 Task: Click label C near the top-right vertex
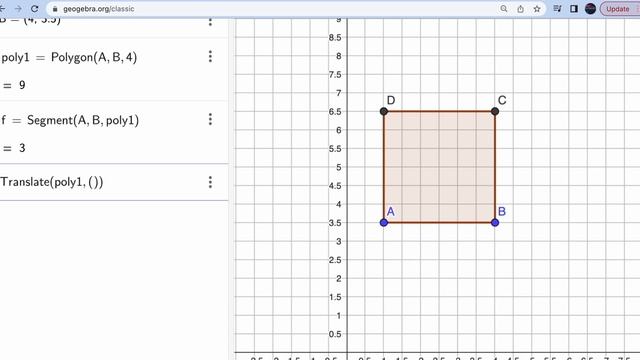click(x=502, y=100)
